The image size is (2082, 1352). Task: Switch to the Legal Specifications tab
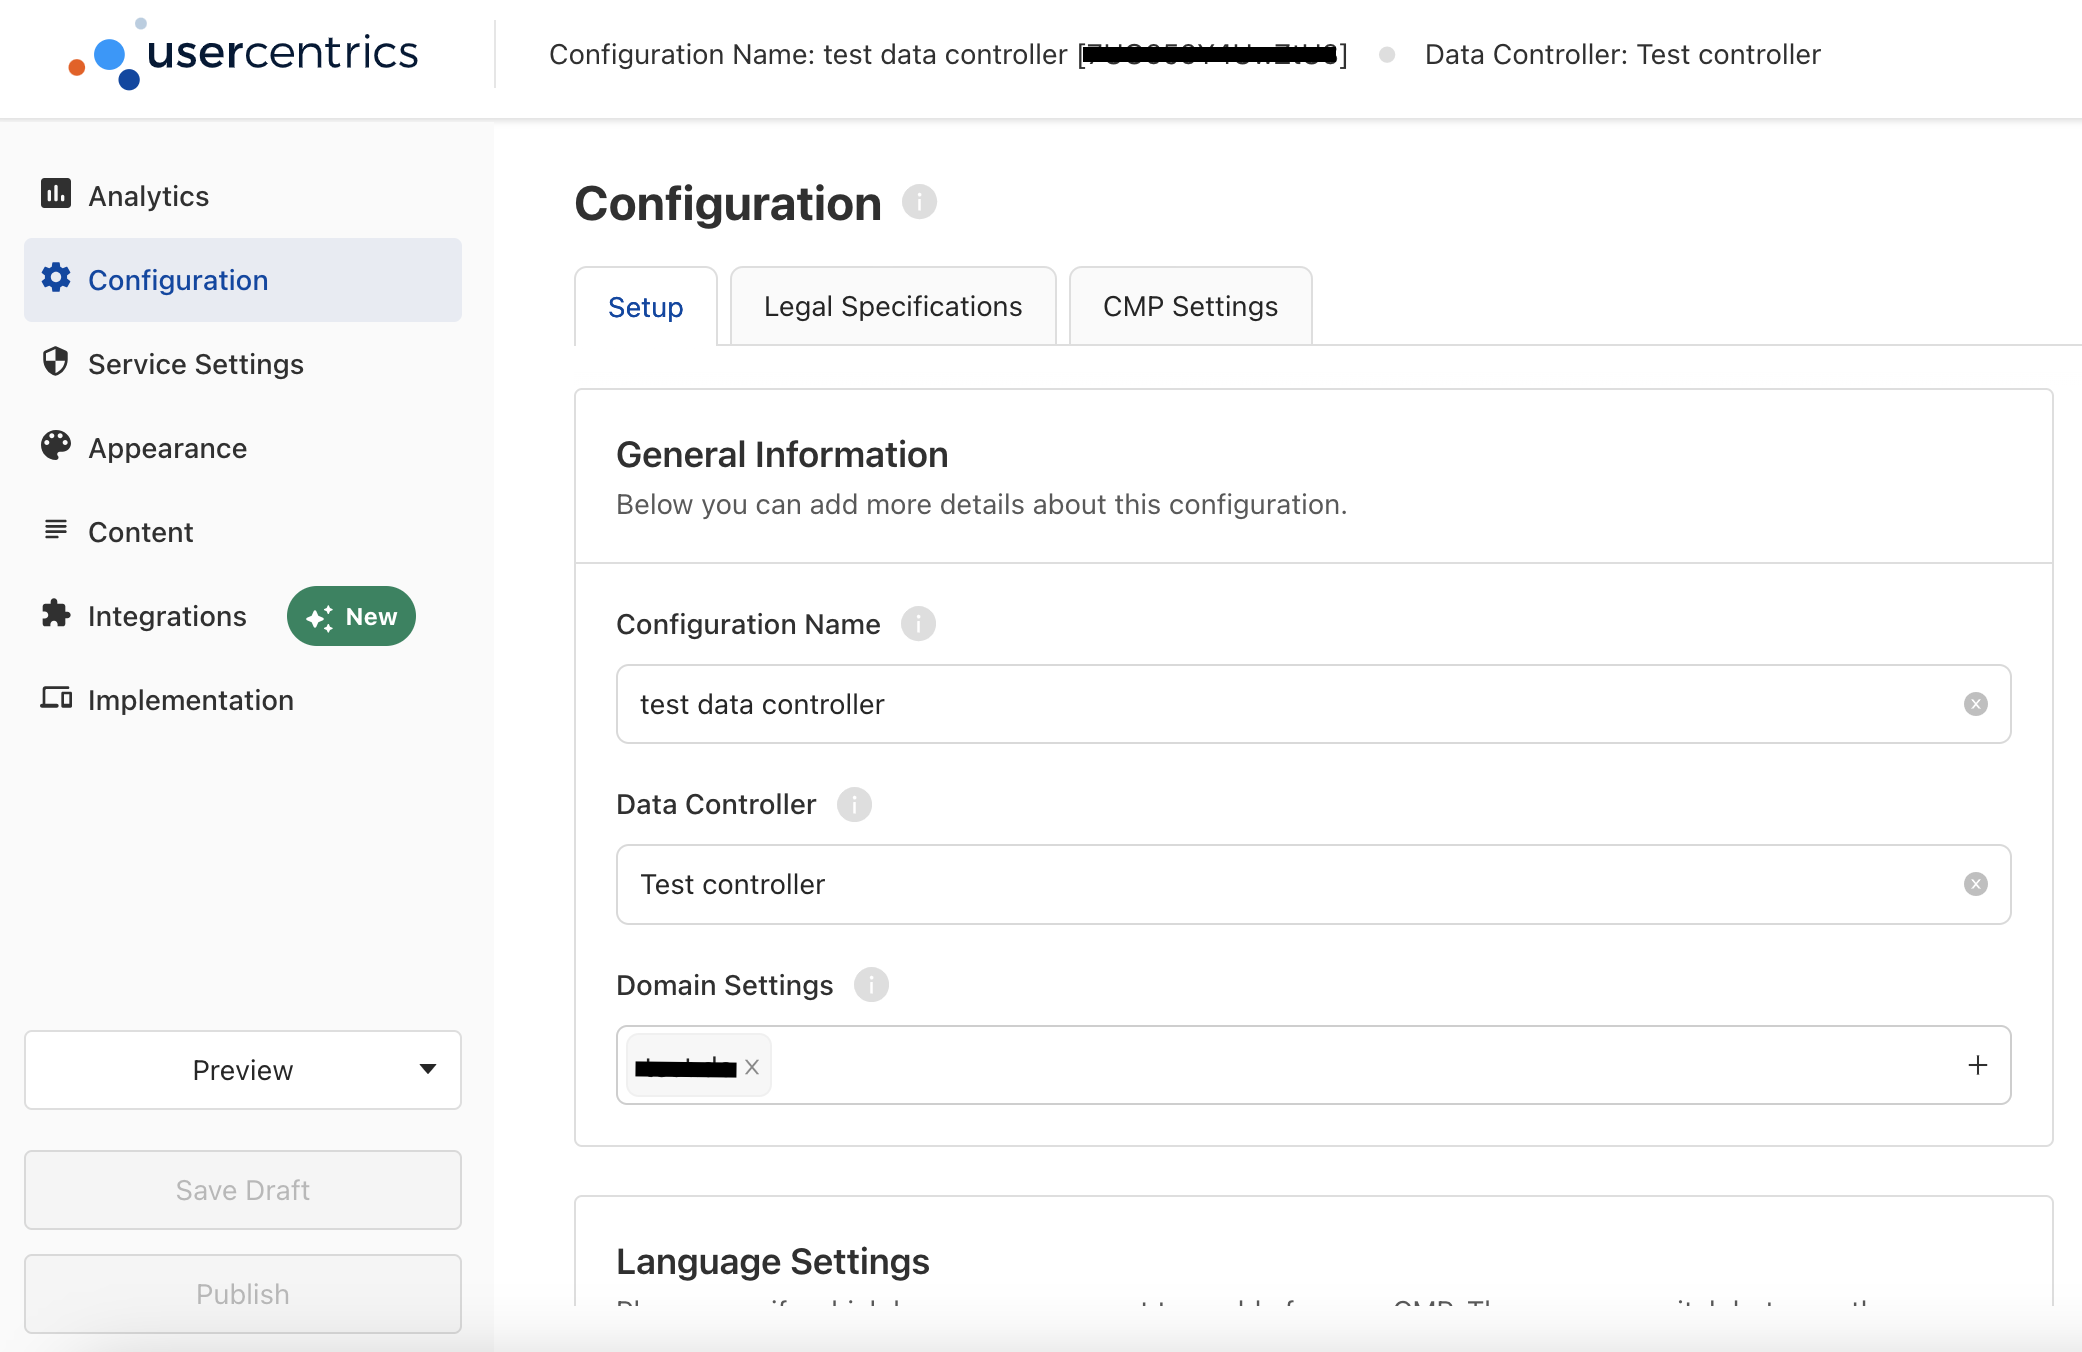[893, 306]
